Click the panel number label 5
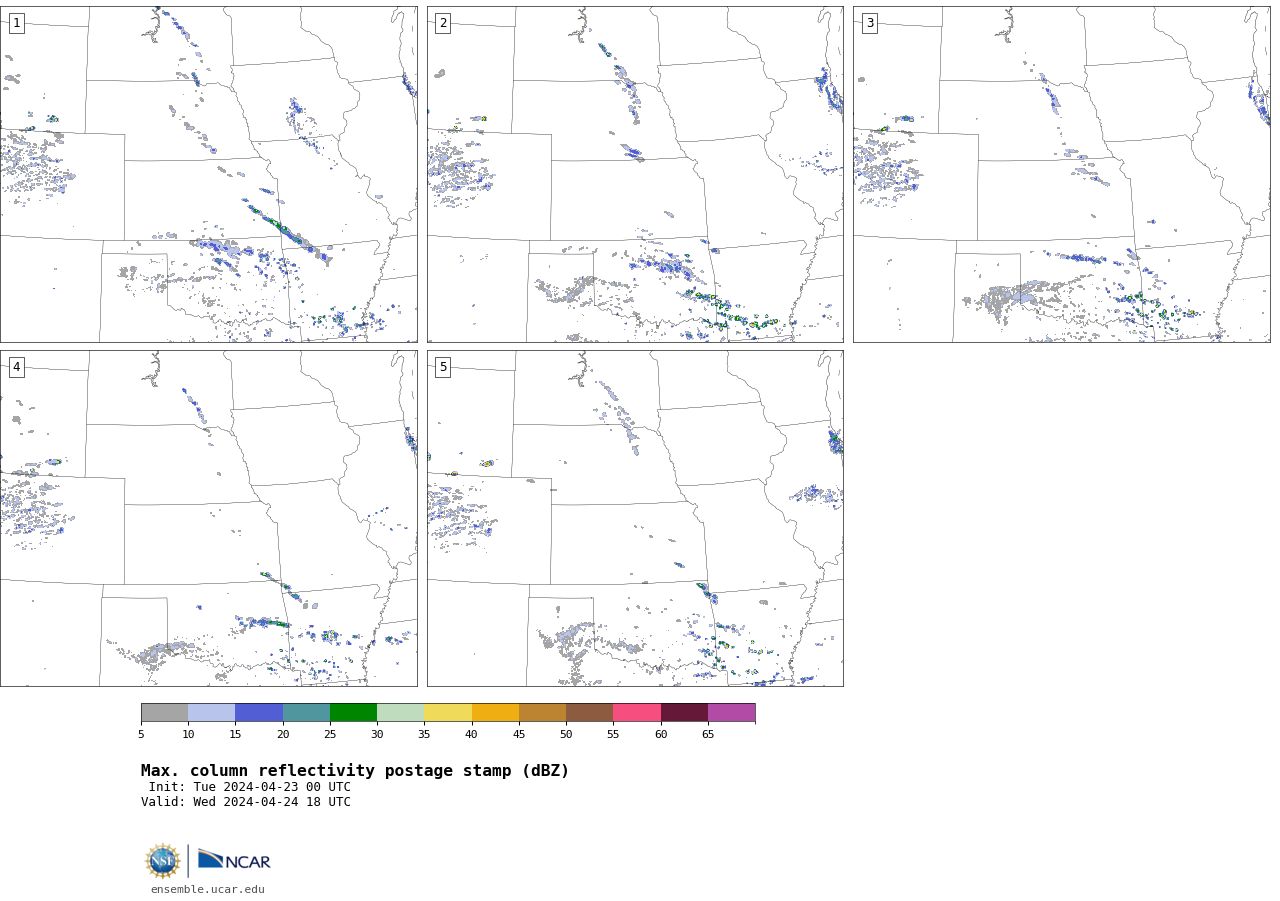1280x901 pixels. click(x=443, y=367)
